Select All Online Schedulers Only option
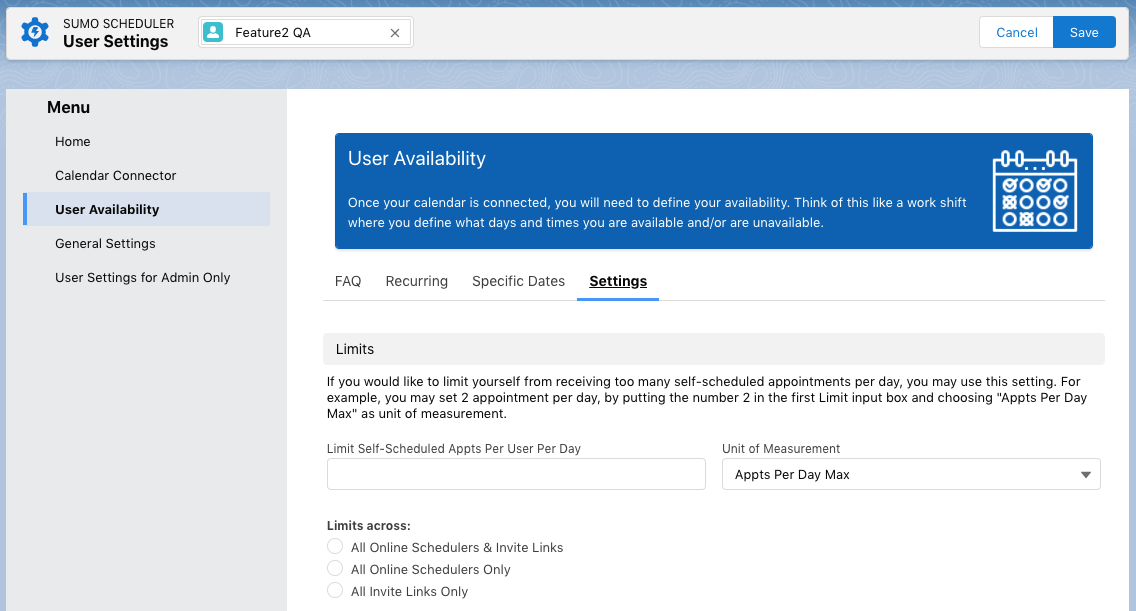 (335, 569)
